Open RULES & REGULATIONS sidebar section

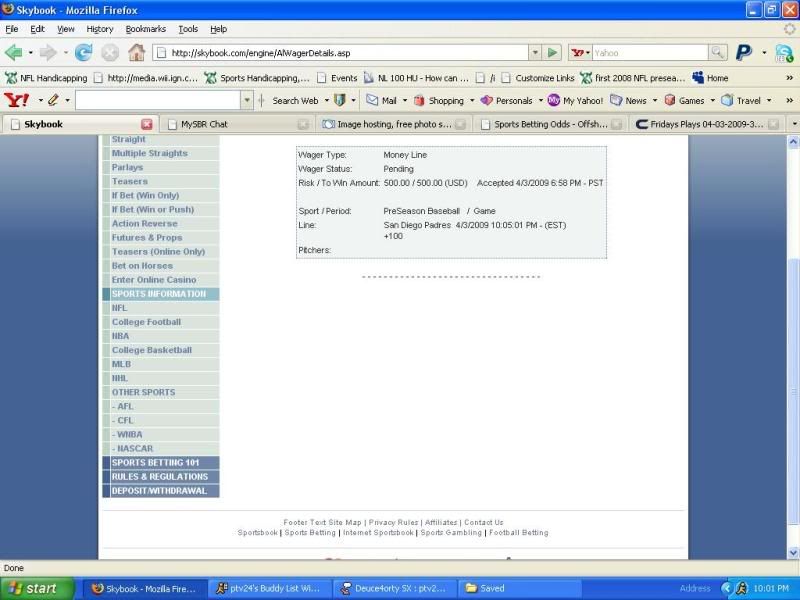click(x=161, y=477)
